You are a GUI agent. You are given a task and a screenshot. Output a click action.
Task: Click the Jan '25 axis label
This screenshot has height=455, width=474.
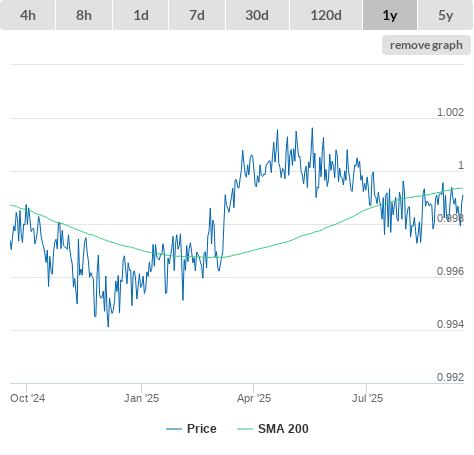[141, 398]
